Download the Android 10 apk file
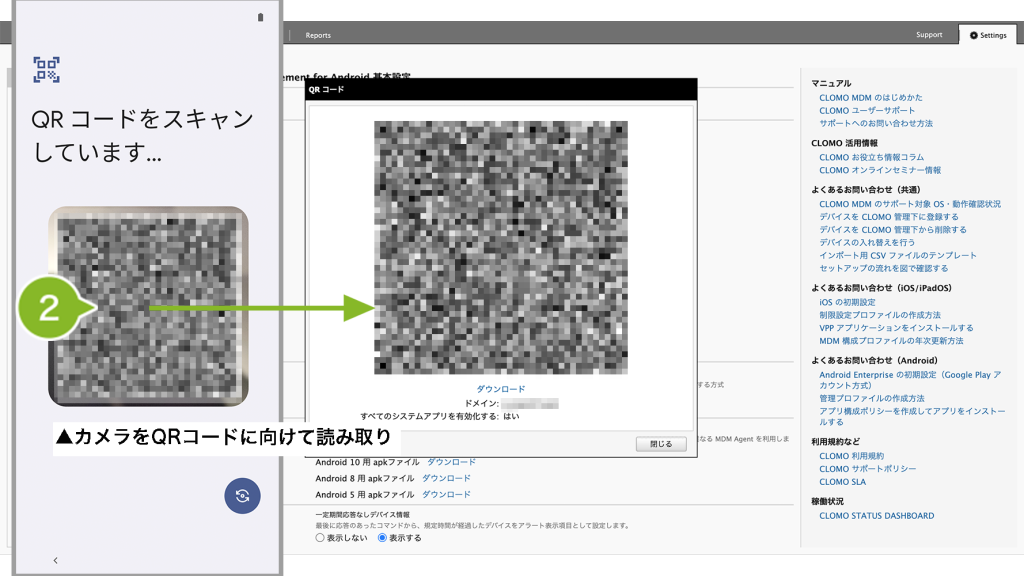The image size is (1024, 576). [x=451, y=462]
